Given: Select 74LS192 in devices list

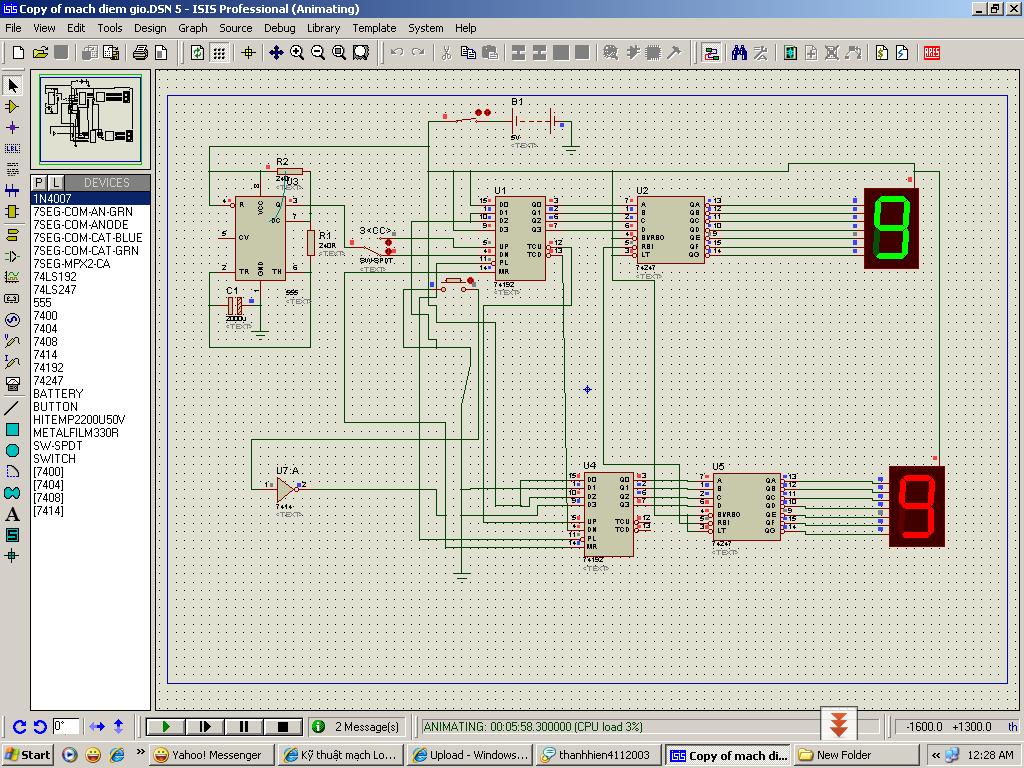Looking at the screenshot, I should click(x=55, y=277).
